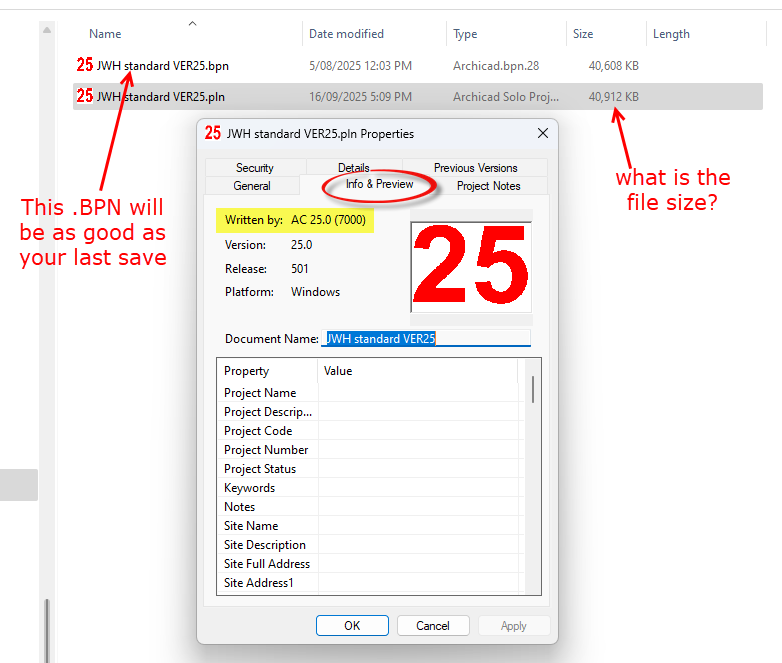Click the large 25 preview thumbnail
Screen dimensions: 782x663
pos(471,267)
